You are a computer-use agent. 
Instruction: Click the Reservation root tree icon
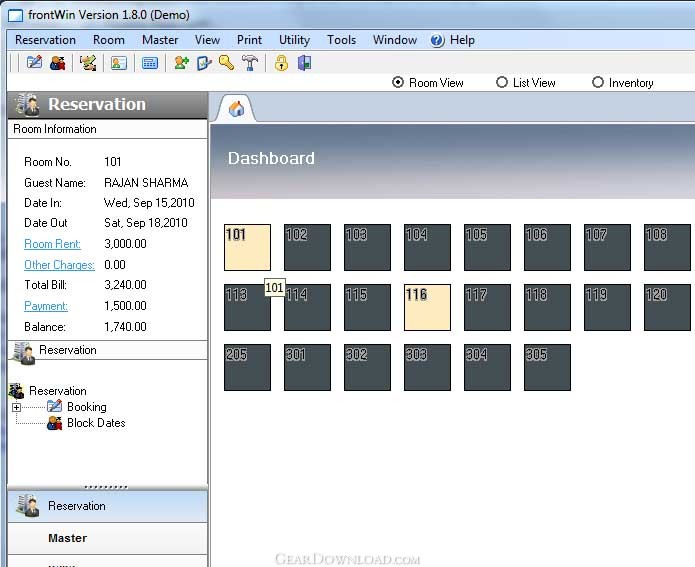[16, 391]
